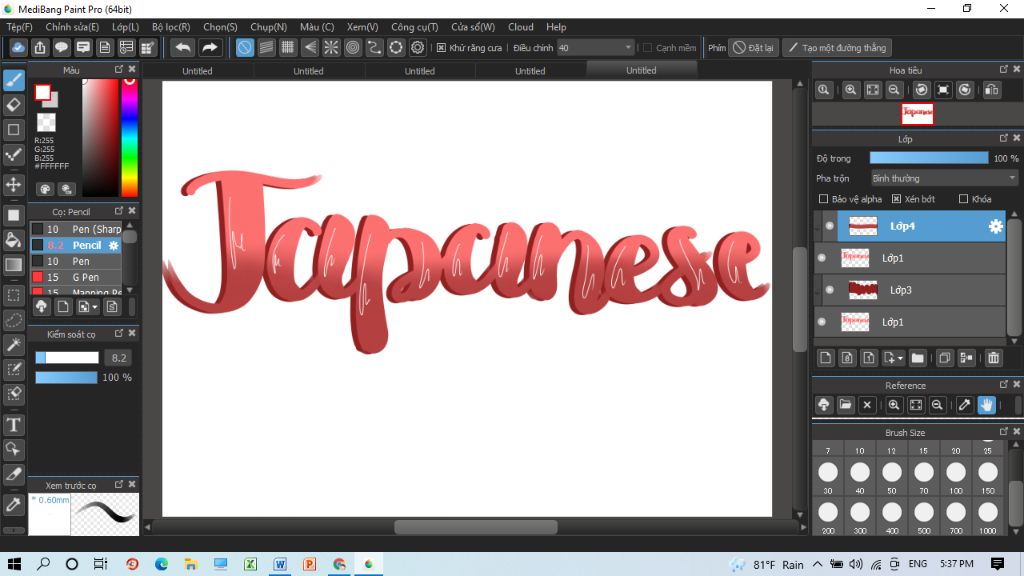Open Lớp4 layer settings gear
The image size is (1024, 576).
(x=995, y=226)
